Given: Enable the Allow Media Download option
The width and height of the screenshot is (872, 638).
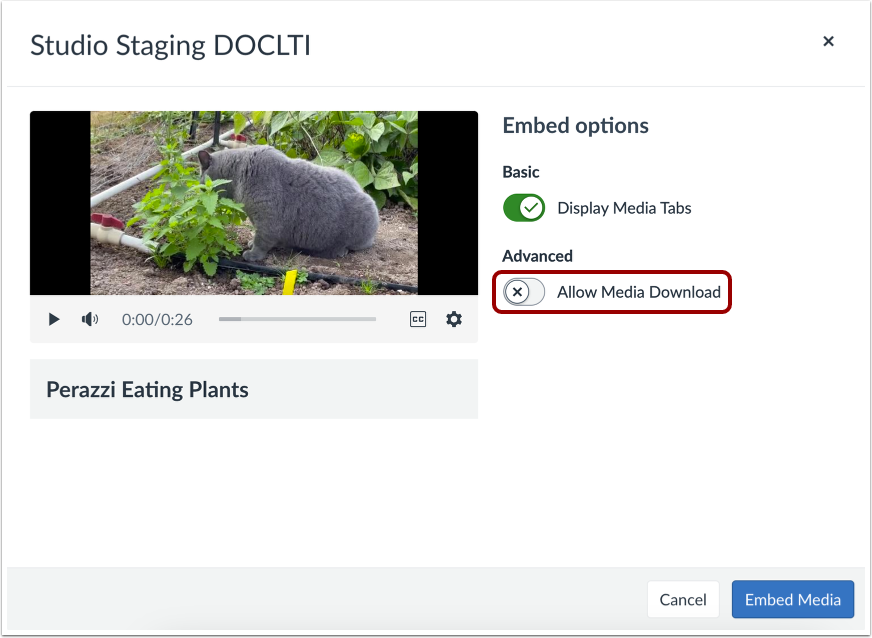Looking at the screenshot, I should click(522, 292).
